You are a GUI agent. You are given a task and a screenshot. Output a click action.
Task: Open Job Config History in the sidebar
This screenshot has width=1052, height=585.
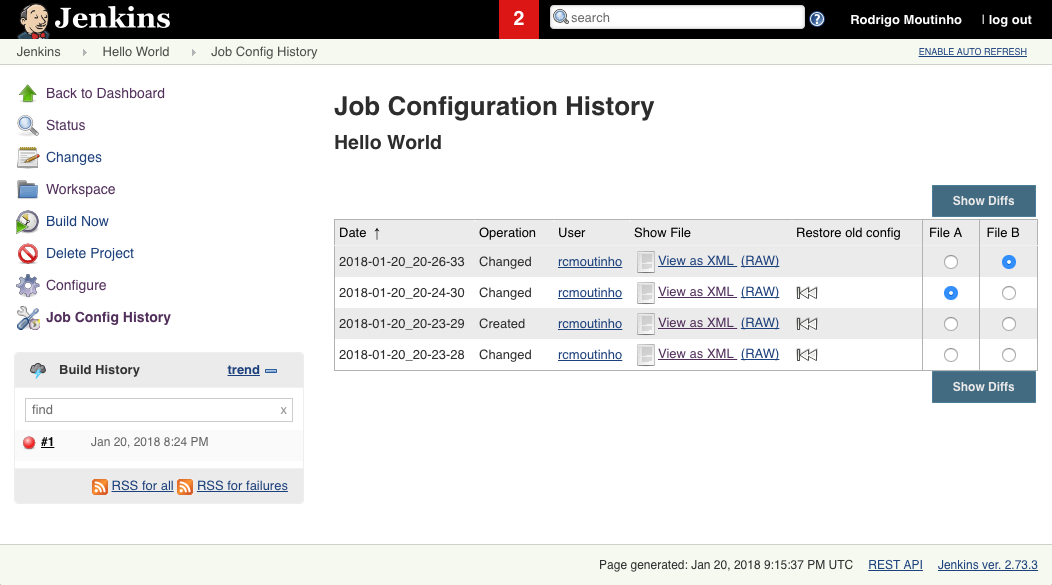[108, 317]
